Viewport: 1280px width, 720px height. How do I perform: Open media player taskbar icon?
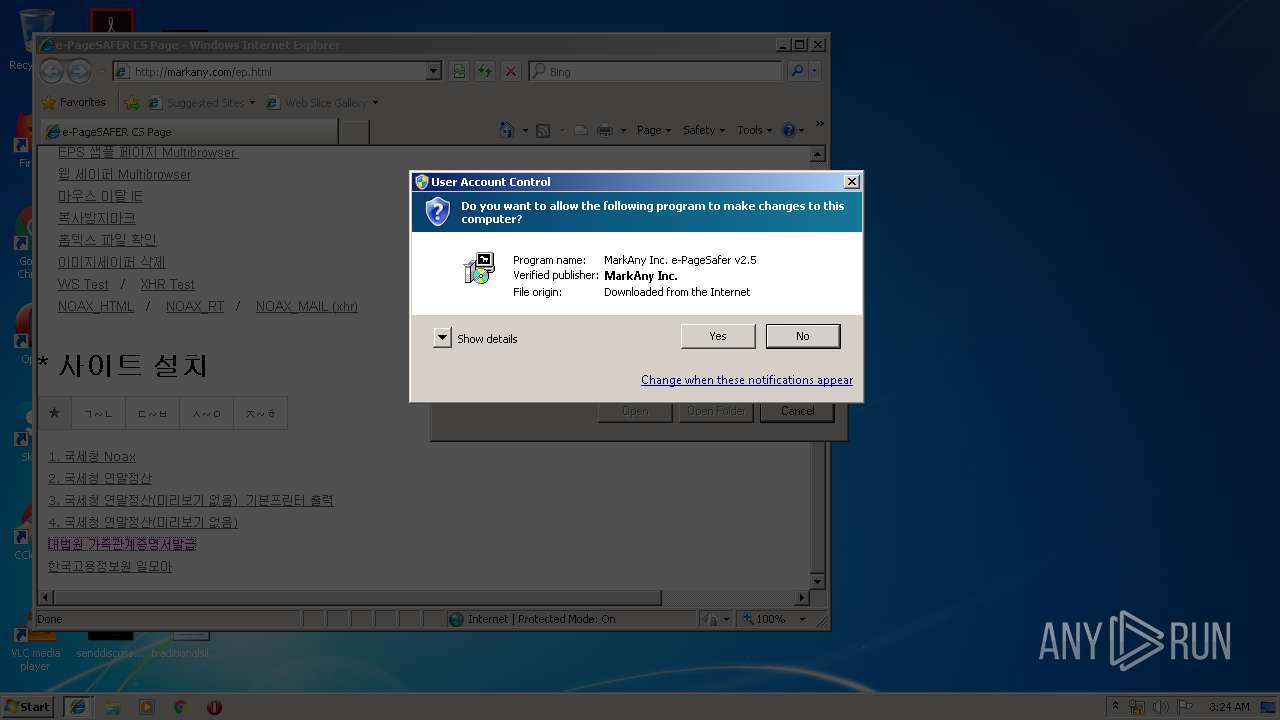pos(147,707)
